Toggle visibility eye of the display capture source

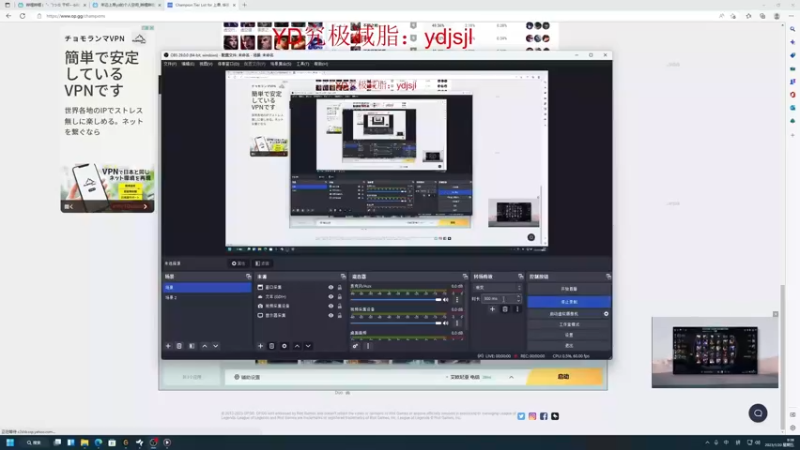(x=331, y=315)
